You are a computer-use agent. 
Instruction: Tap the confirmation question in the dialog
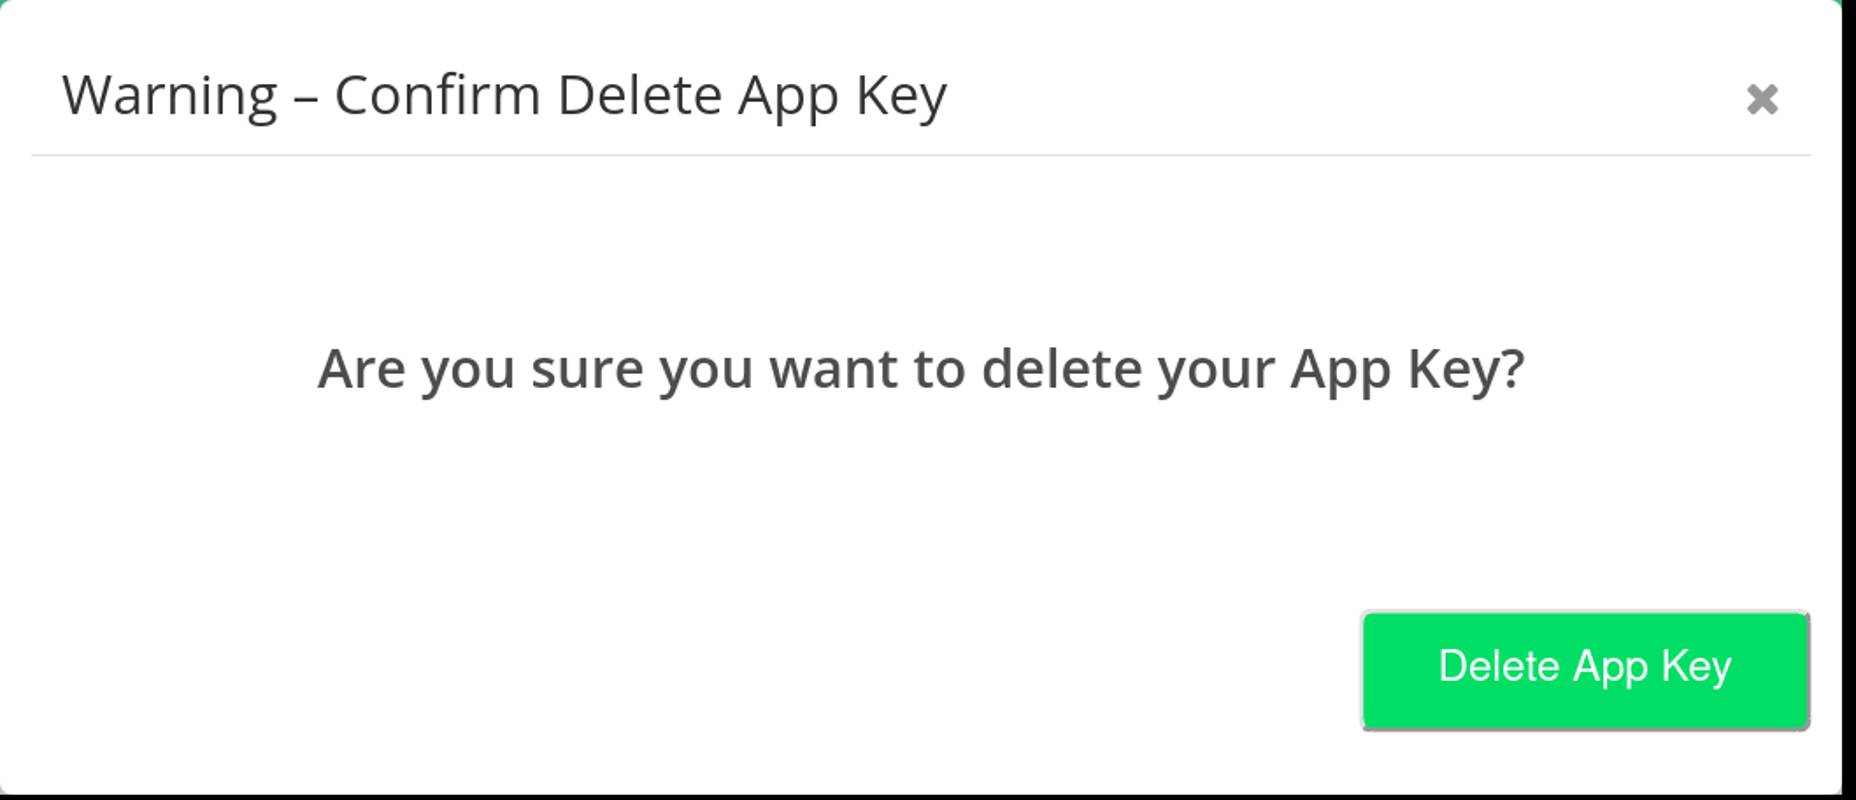922,369
